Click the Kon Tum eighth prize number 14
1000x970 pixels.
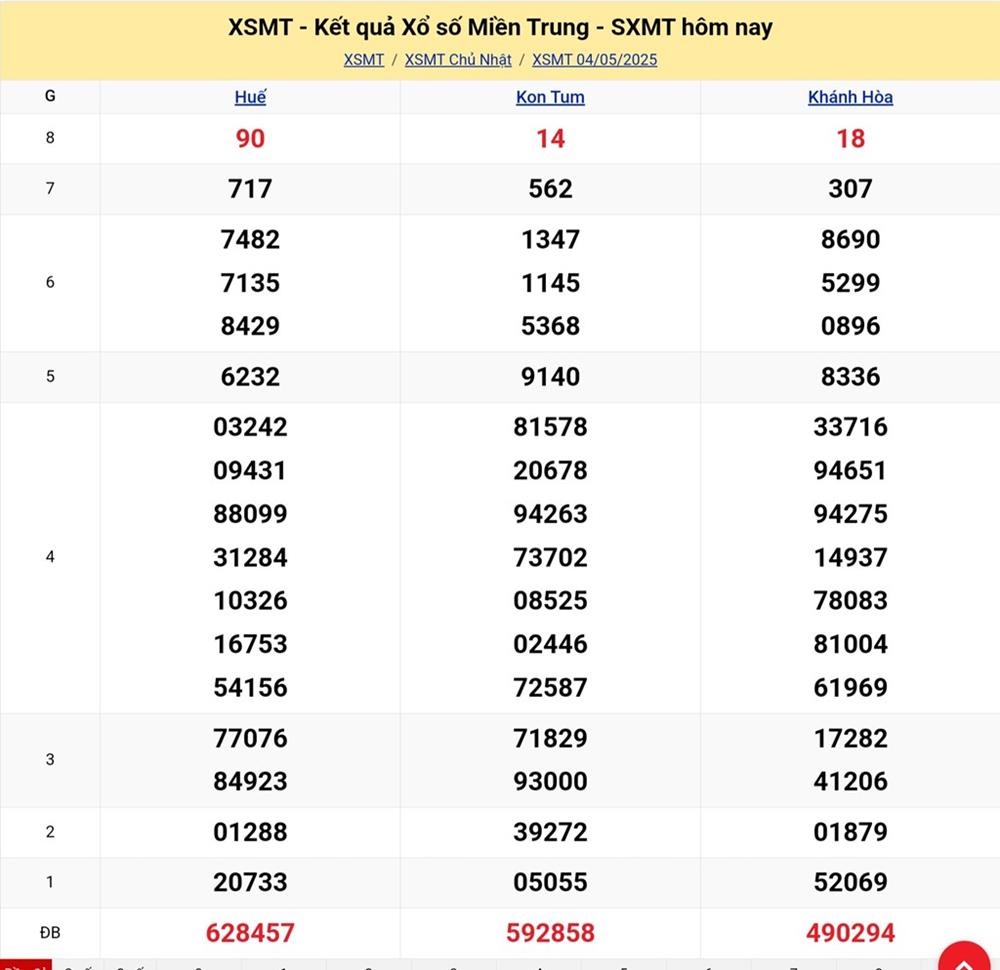point(550,138)
